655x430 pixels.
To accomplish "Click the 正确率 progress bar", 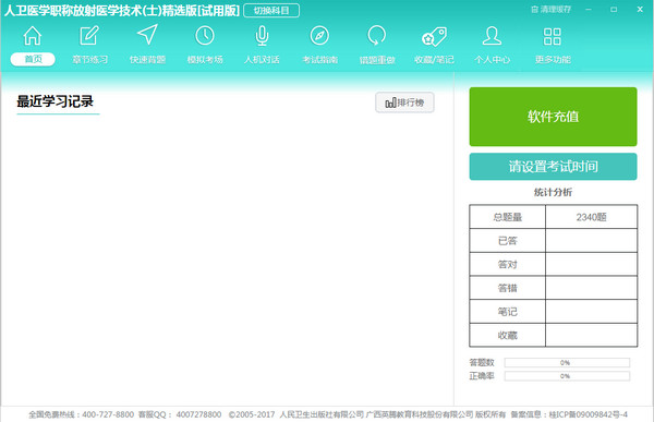I will point(567,377).
